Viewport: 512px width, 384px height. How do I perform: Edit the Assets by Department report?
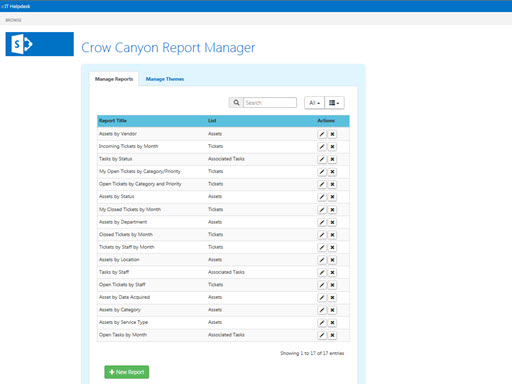point(322,222)
